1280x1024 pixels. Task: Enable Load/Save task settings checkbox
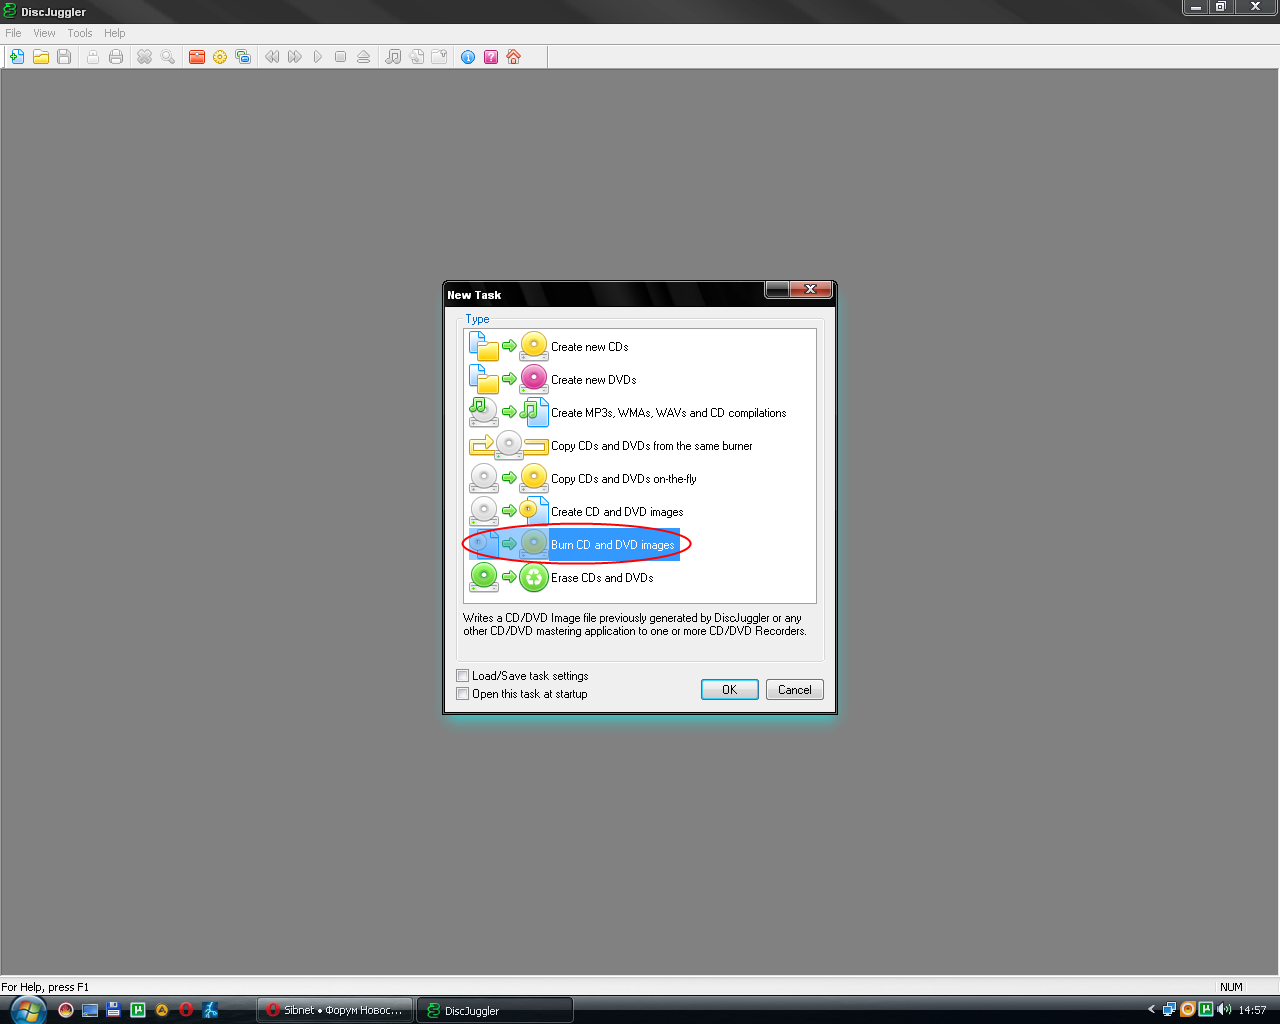coord(463,676)
